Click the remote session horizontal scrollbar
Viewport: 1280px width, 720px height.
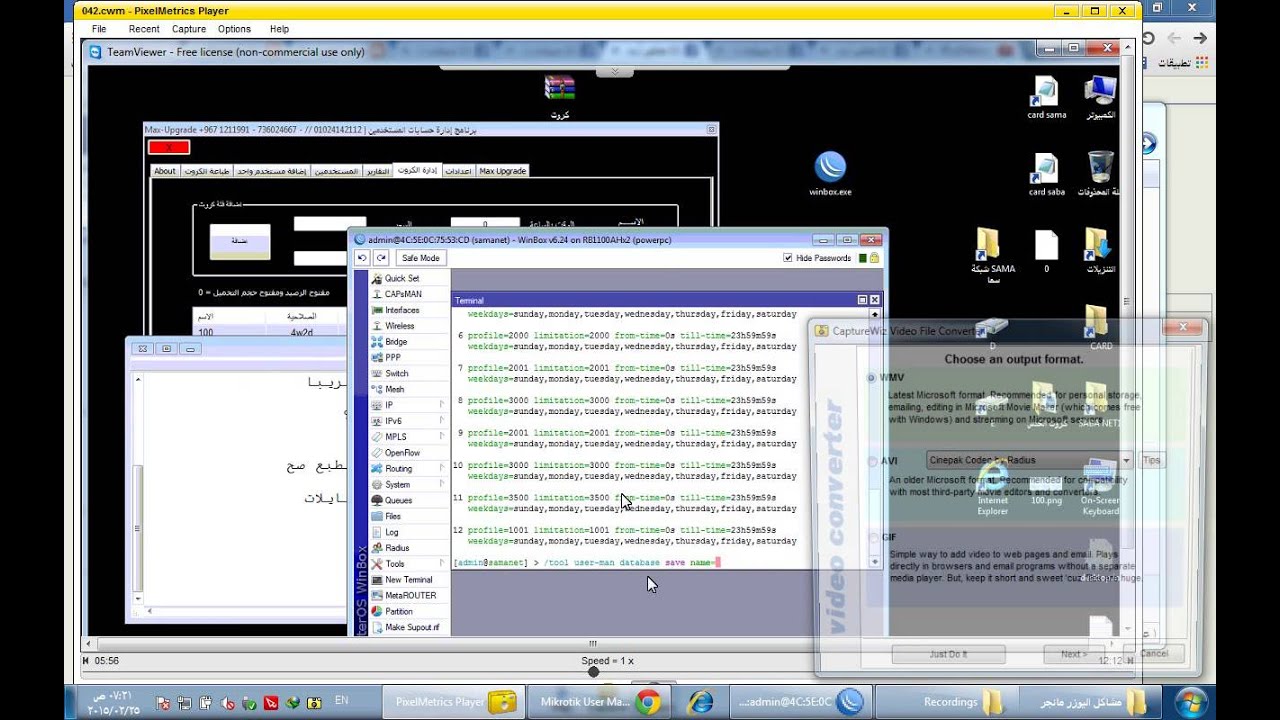(x=600, y=643)
